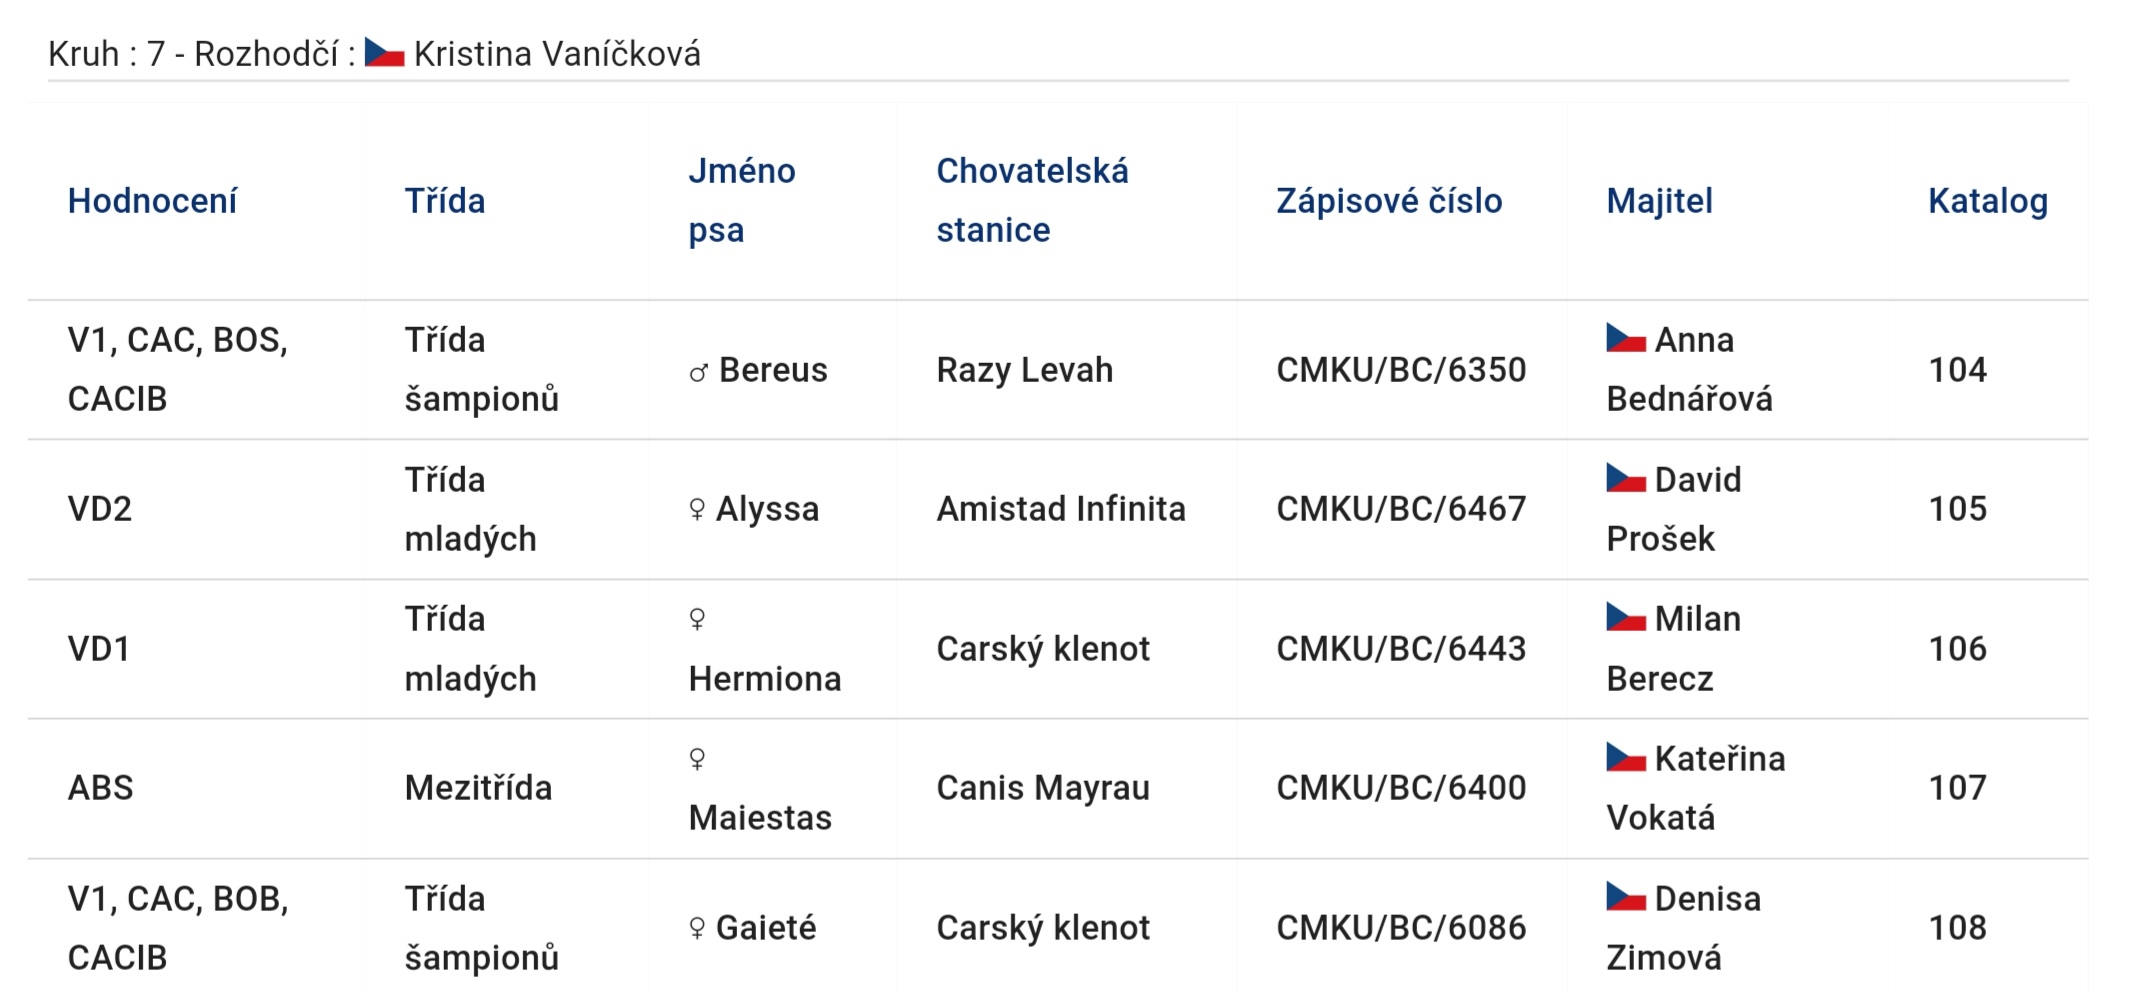Click the female symbol before Alyssa
Viewport: 2134px width, 992px height.
tap(697, 510)
